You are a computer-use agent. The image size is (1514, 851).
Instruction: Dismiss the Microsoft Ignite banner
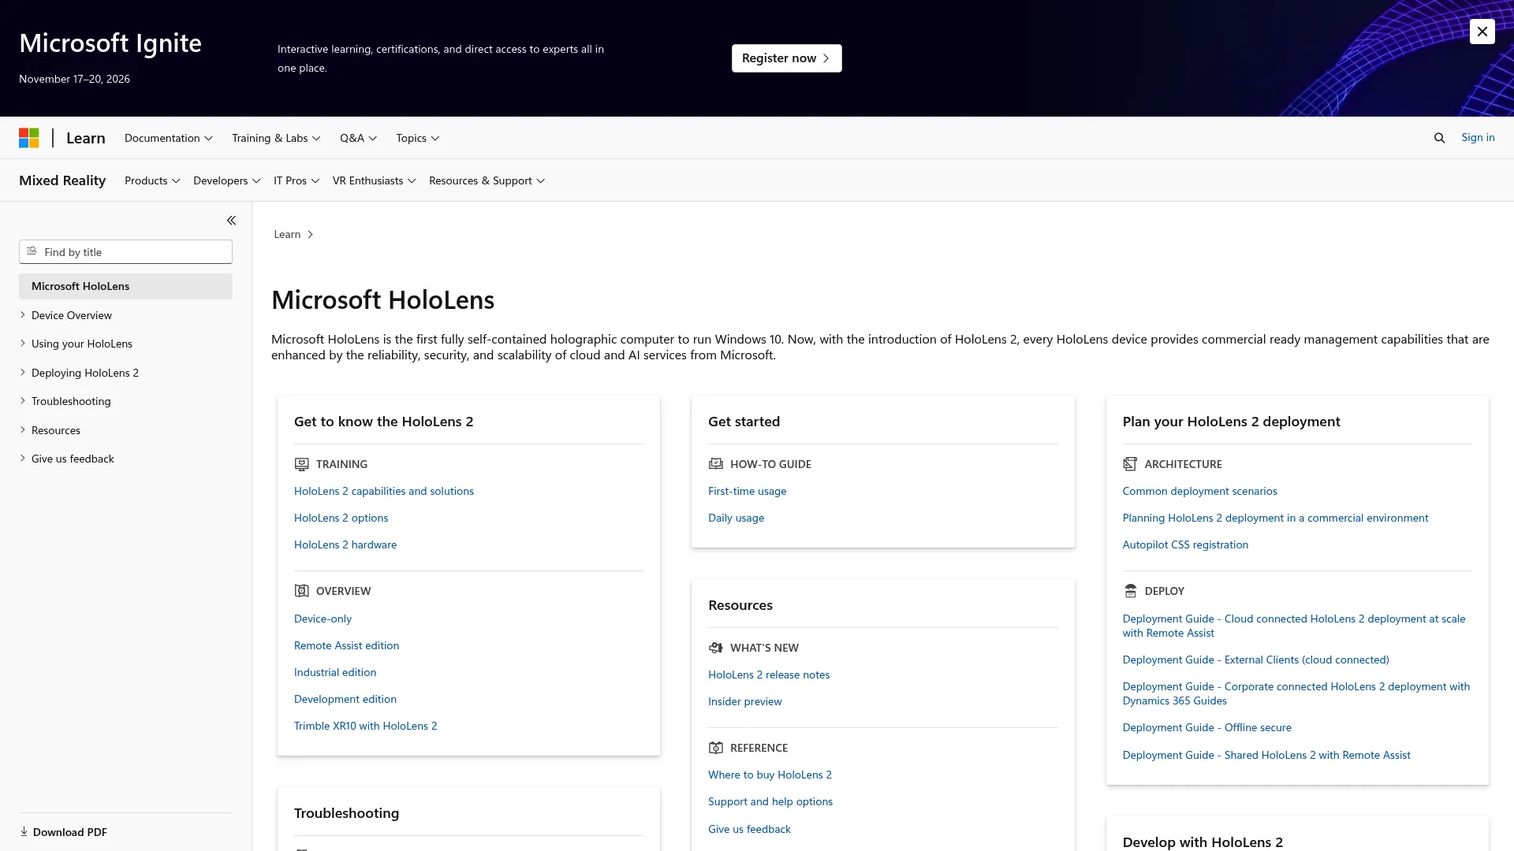pos(1482,31)
